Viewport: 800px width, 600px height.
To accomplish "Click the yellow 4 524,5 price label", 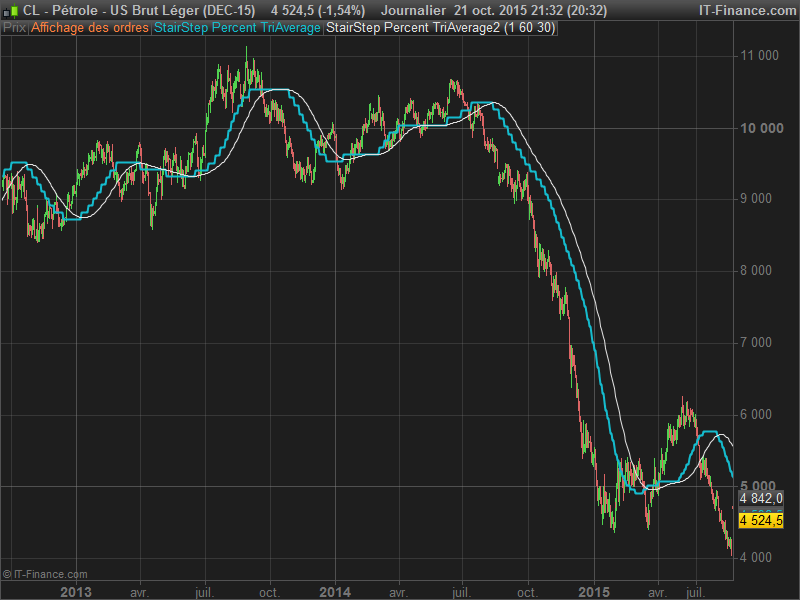I will click(761, 521).
